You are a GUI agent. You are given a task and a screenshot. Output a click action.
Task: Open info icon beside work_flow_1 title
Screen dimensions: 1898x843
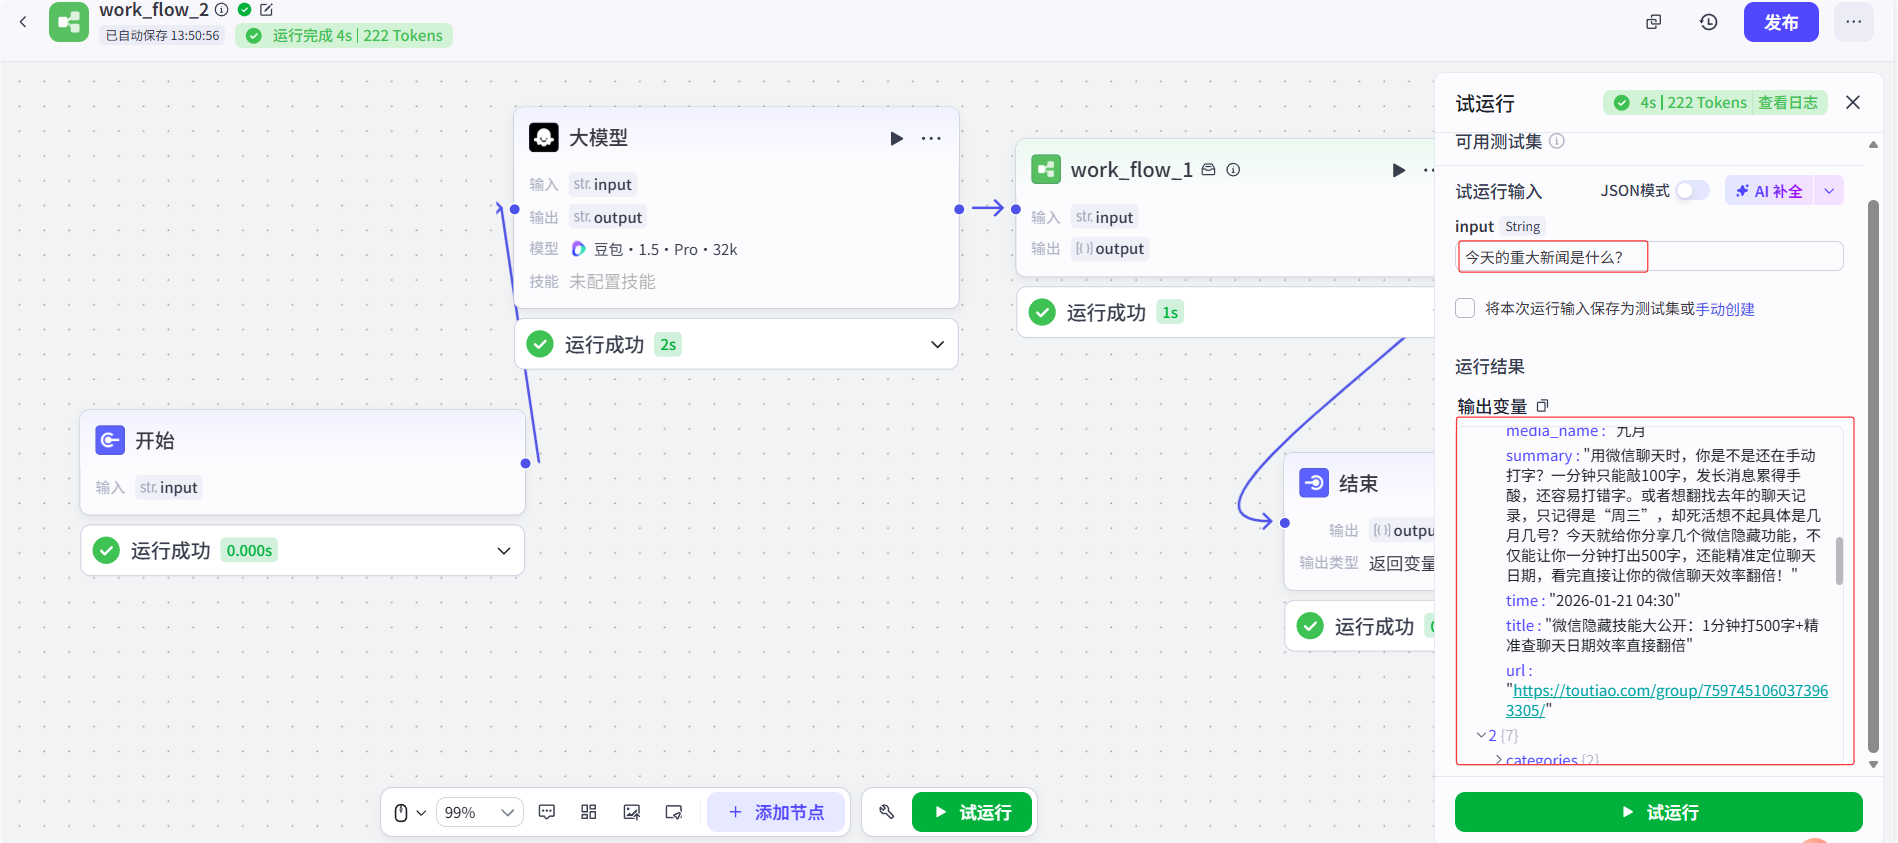[x=1233, y=169]
